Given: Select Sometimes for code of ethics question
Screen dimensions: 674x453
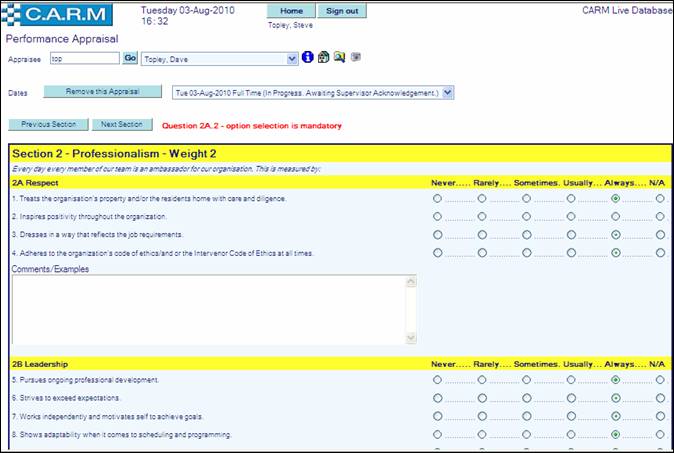Looking at the screenshot, I should coord(526,253).
